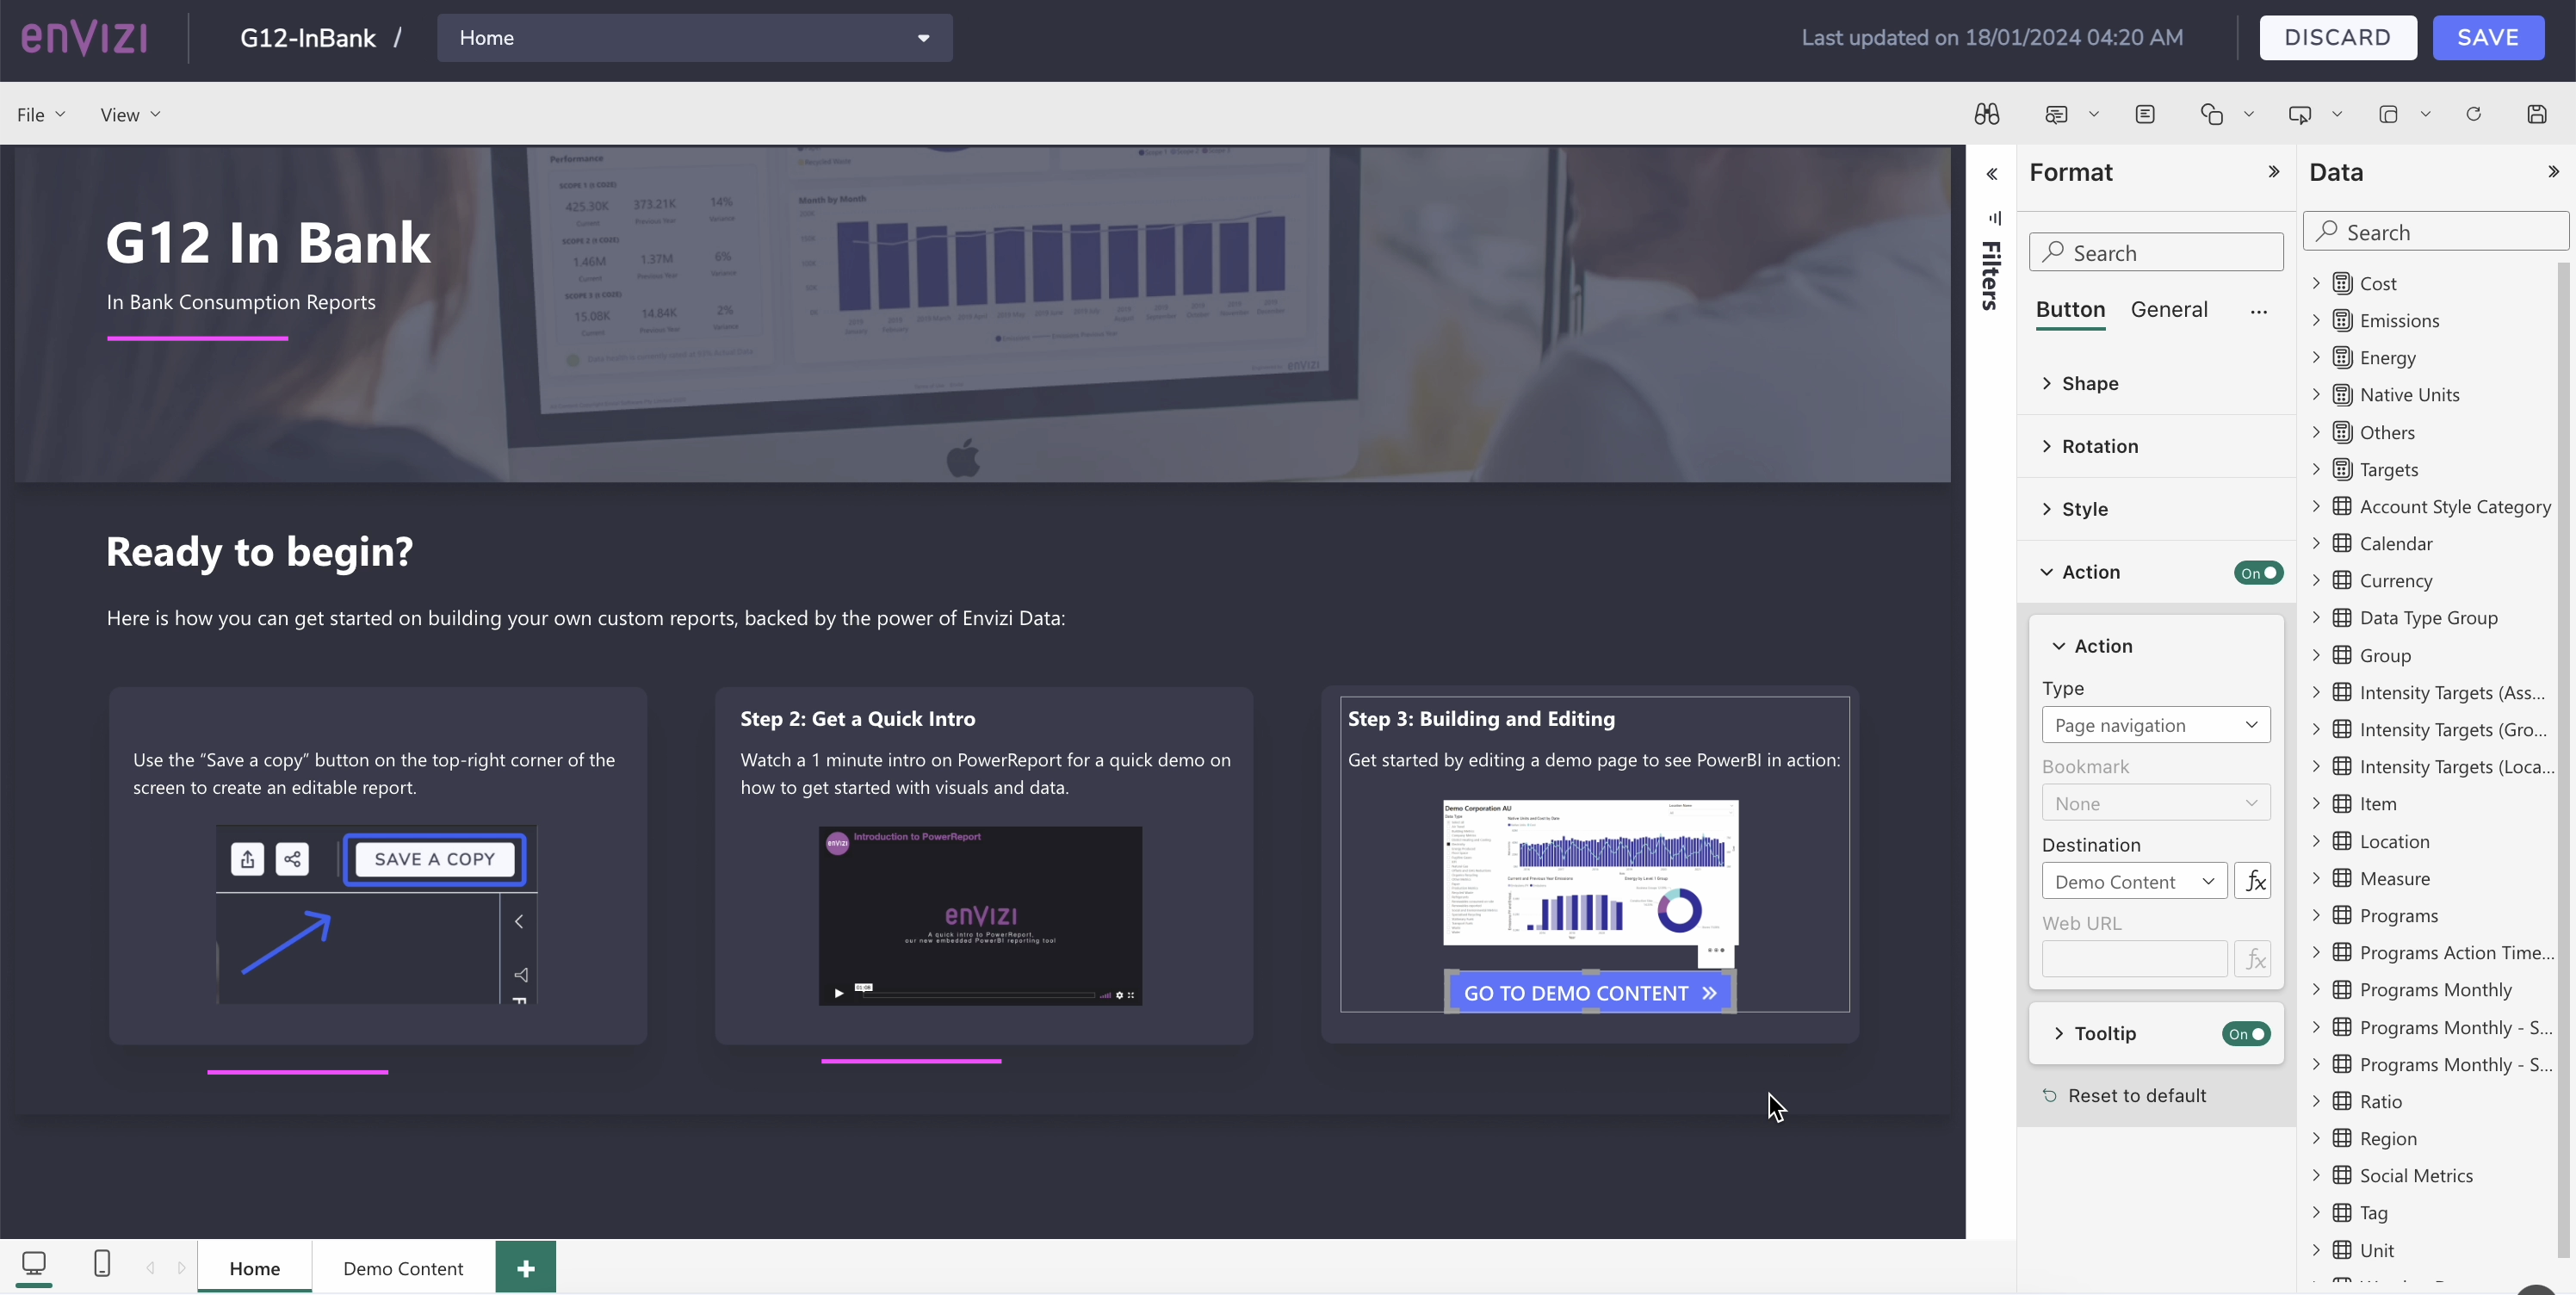Switch to the Demo Content page tab
The height and width of the screenshot is (1295, 2576).
(x=403, y=1268)
